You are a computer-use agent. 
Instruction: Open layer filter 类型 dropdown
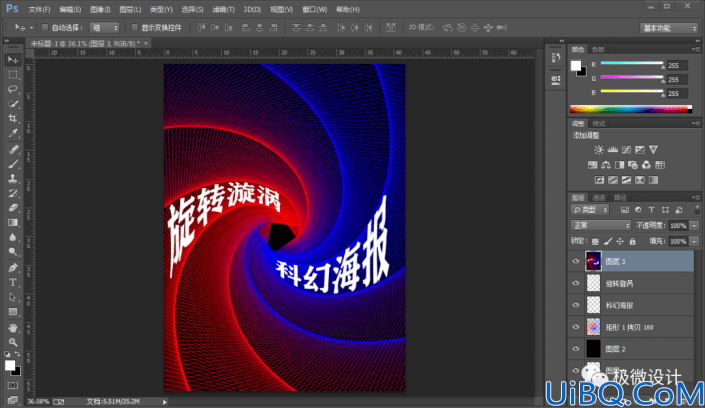click(x=590, y=210)
